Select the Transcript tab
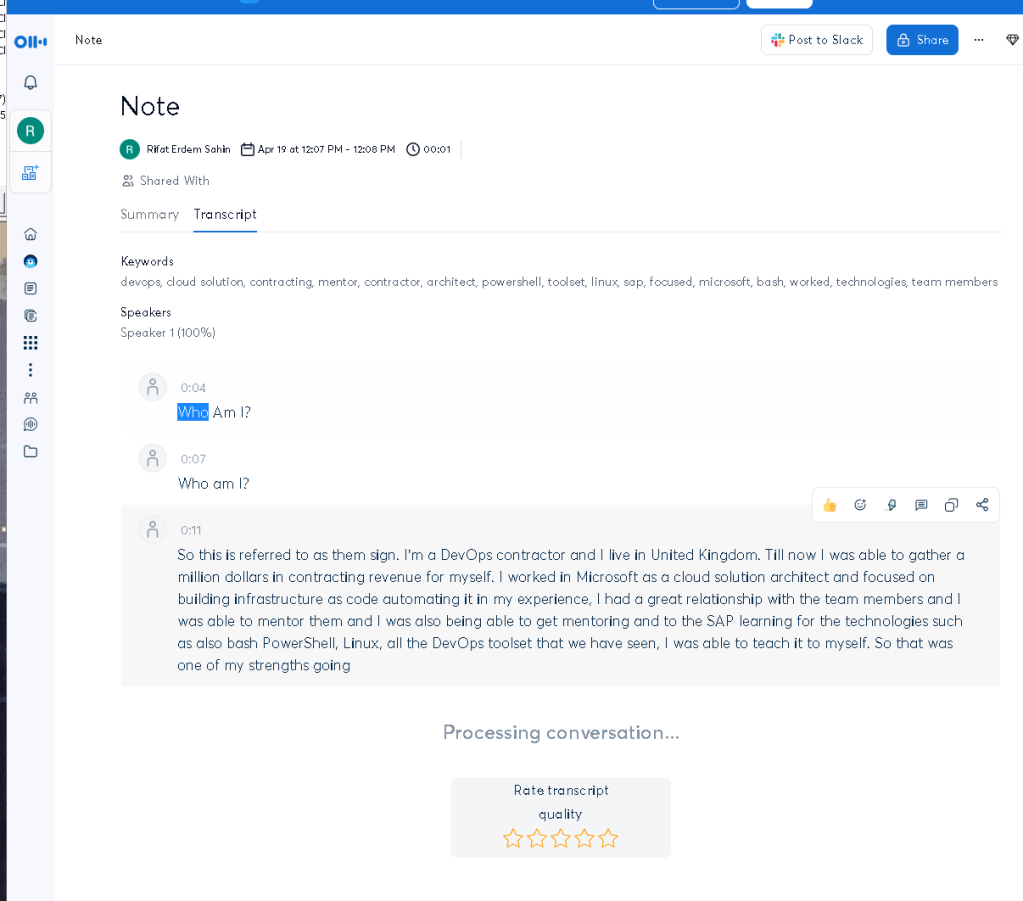 (225, 215)
